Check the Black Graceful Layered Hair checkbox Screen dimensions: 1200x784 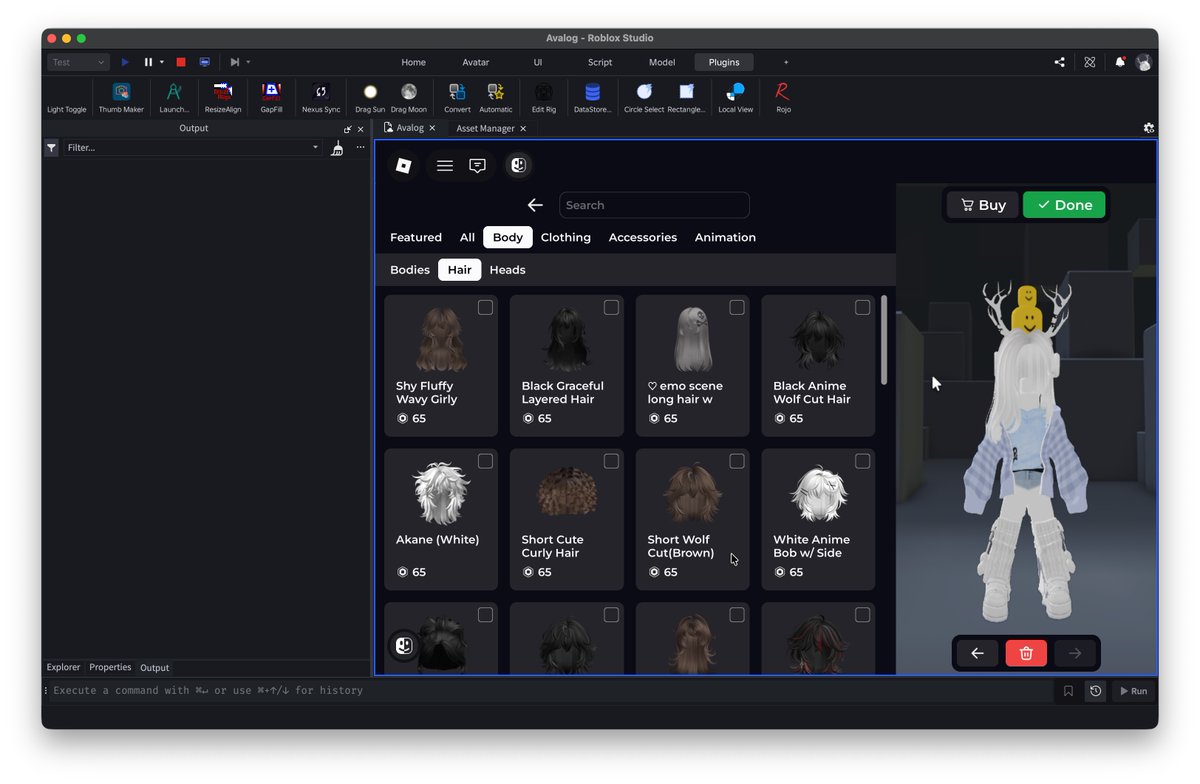[x=611, y=307]
